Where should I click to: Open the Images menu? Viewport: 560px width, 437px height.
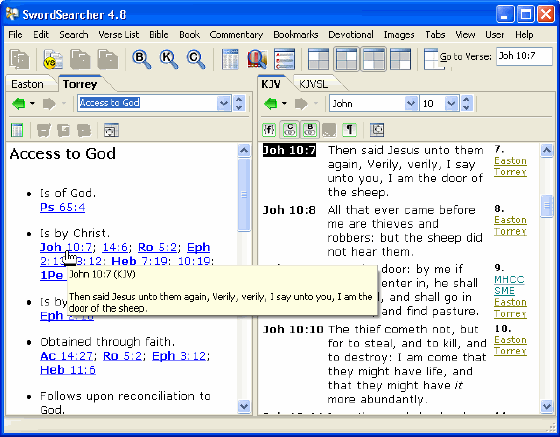coord(399,35)
